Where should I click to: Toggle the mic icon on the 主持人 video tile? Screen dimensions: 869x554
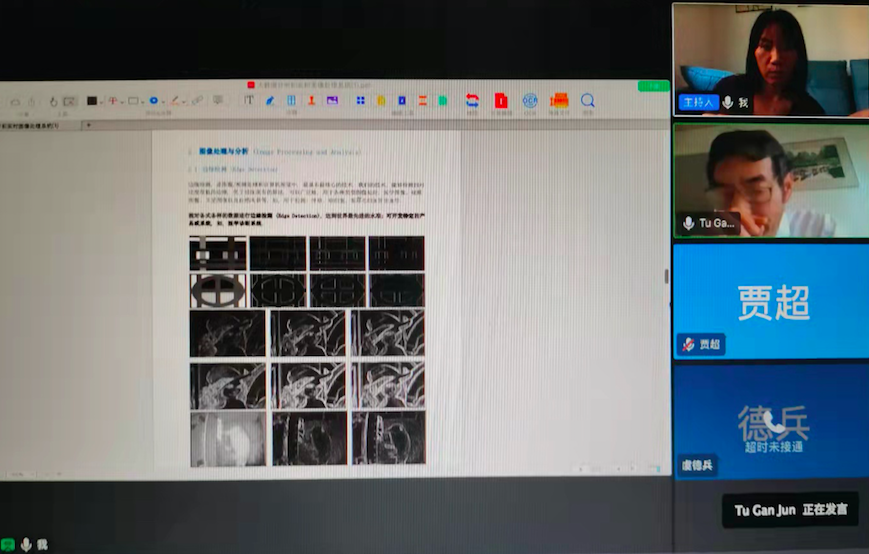pos(728,103)
